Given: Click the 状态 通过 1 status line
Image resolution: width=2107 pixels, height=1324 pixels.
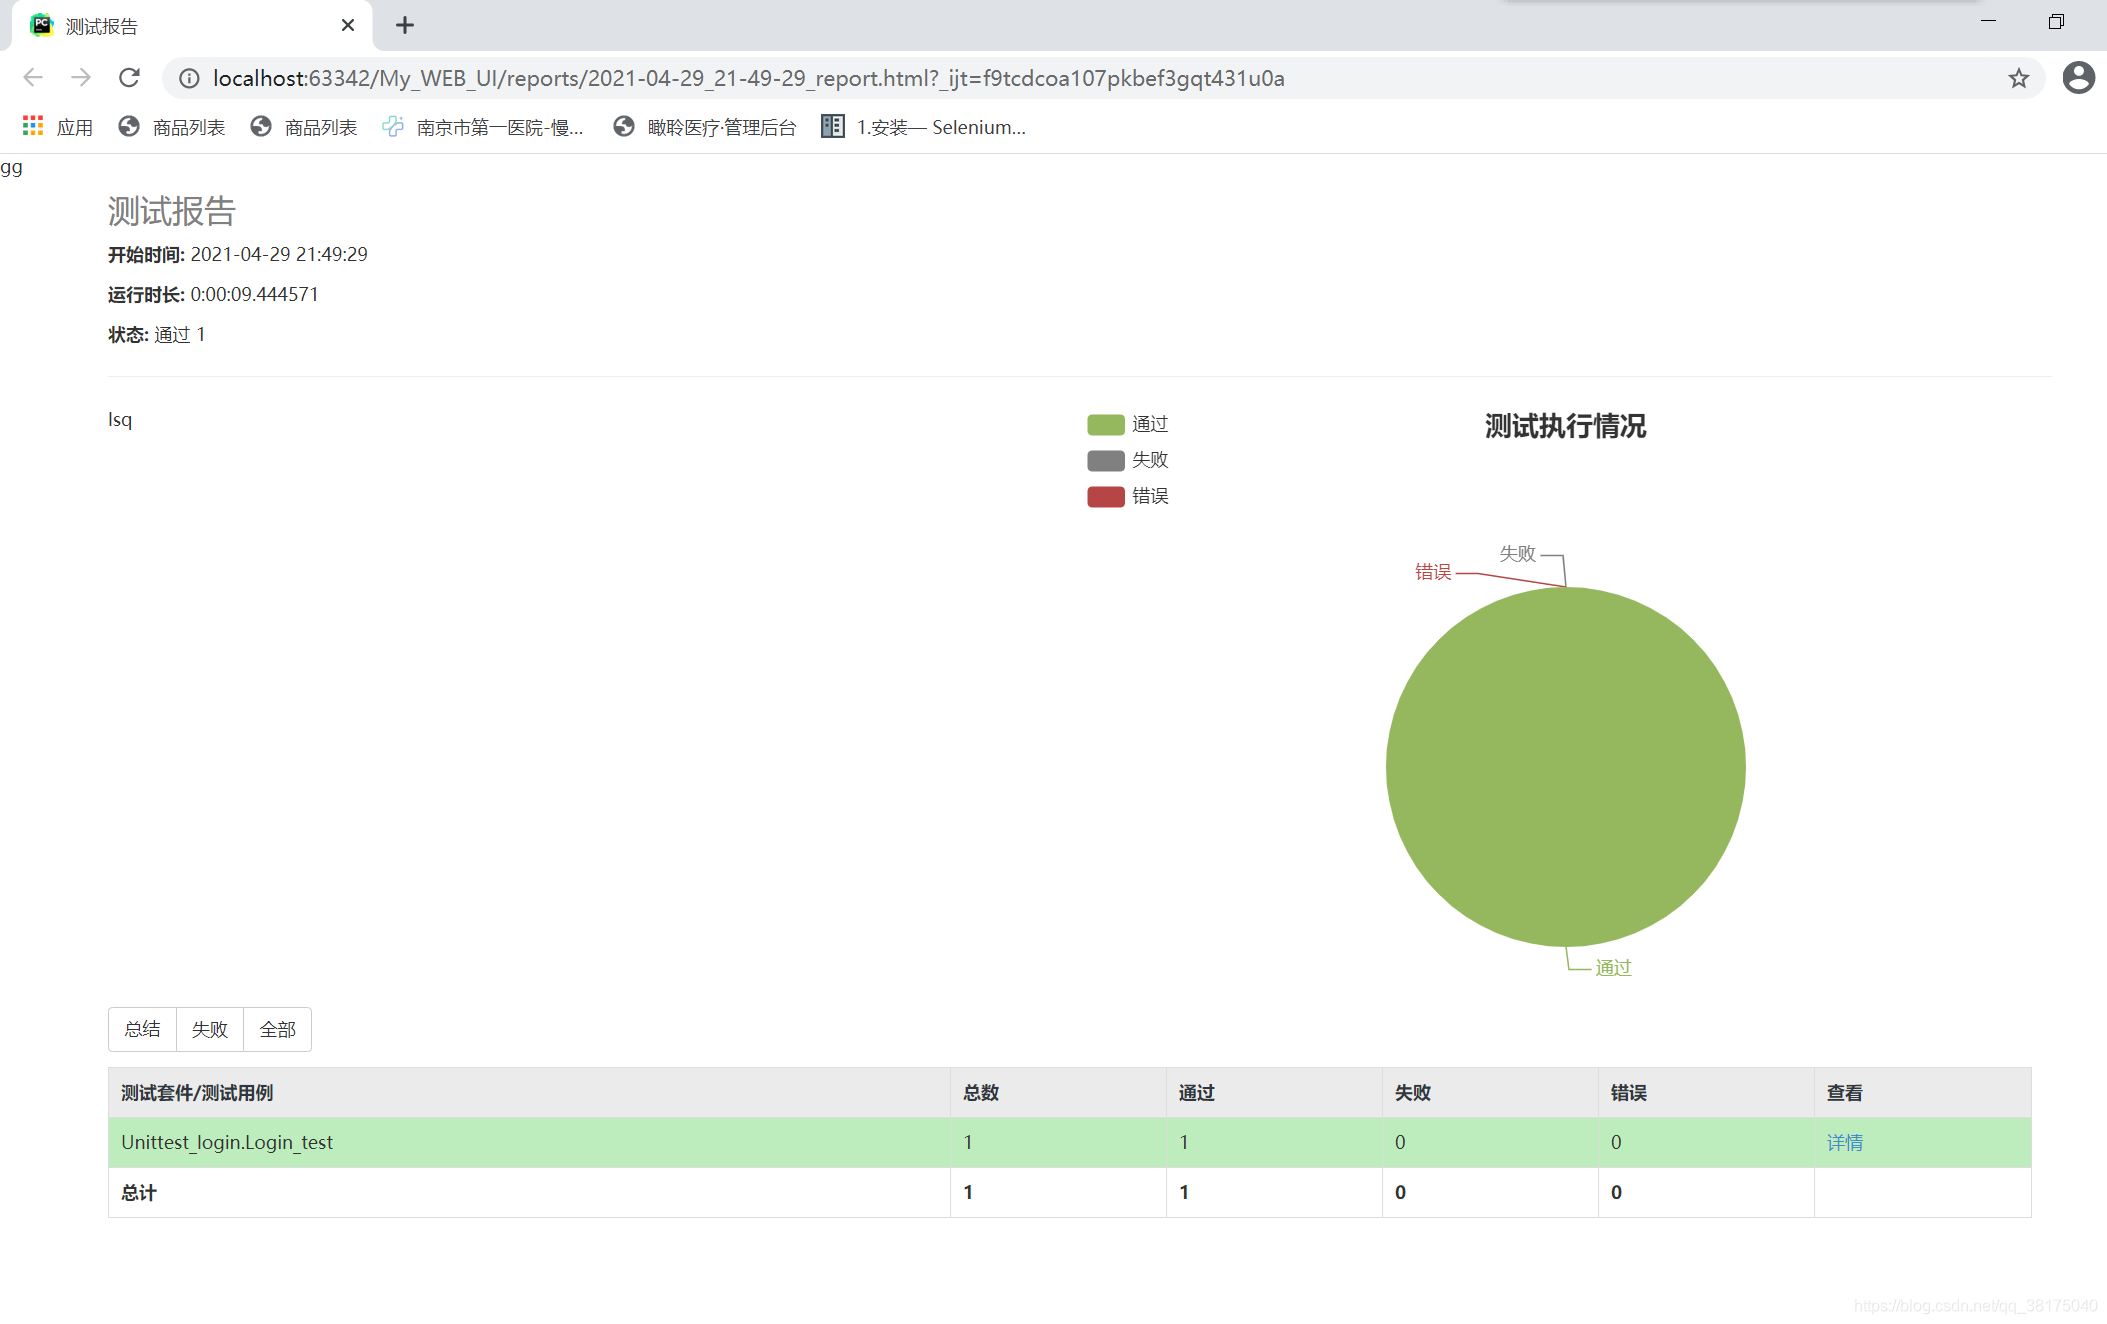Looking at the screenshot, I should [157, 334].
